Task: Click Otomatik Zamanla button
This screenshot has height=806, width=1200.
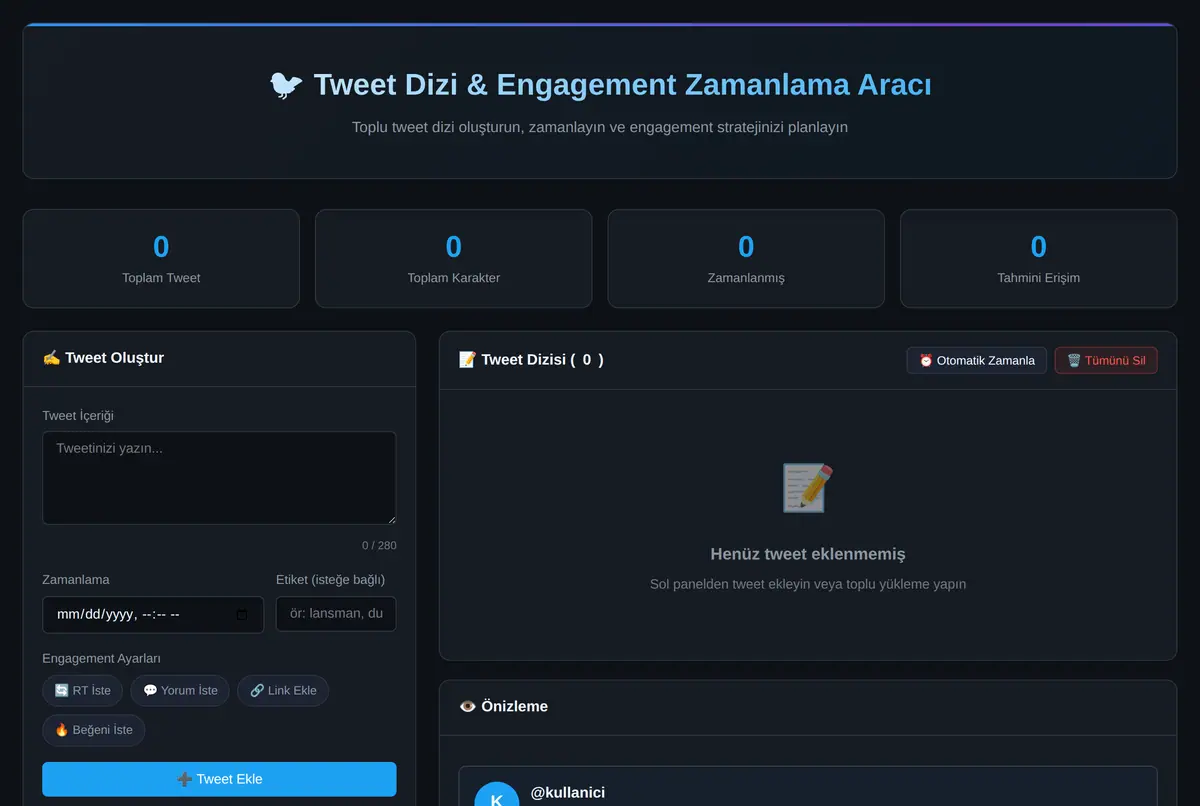Action: pyautogui.click(x=977, y=360)
